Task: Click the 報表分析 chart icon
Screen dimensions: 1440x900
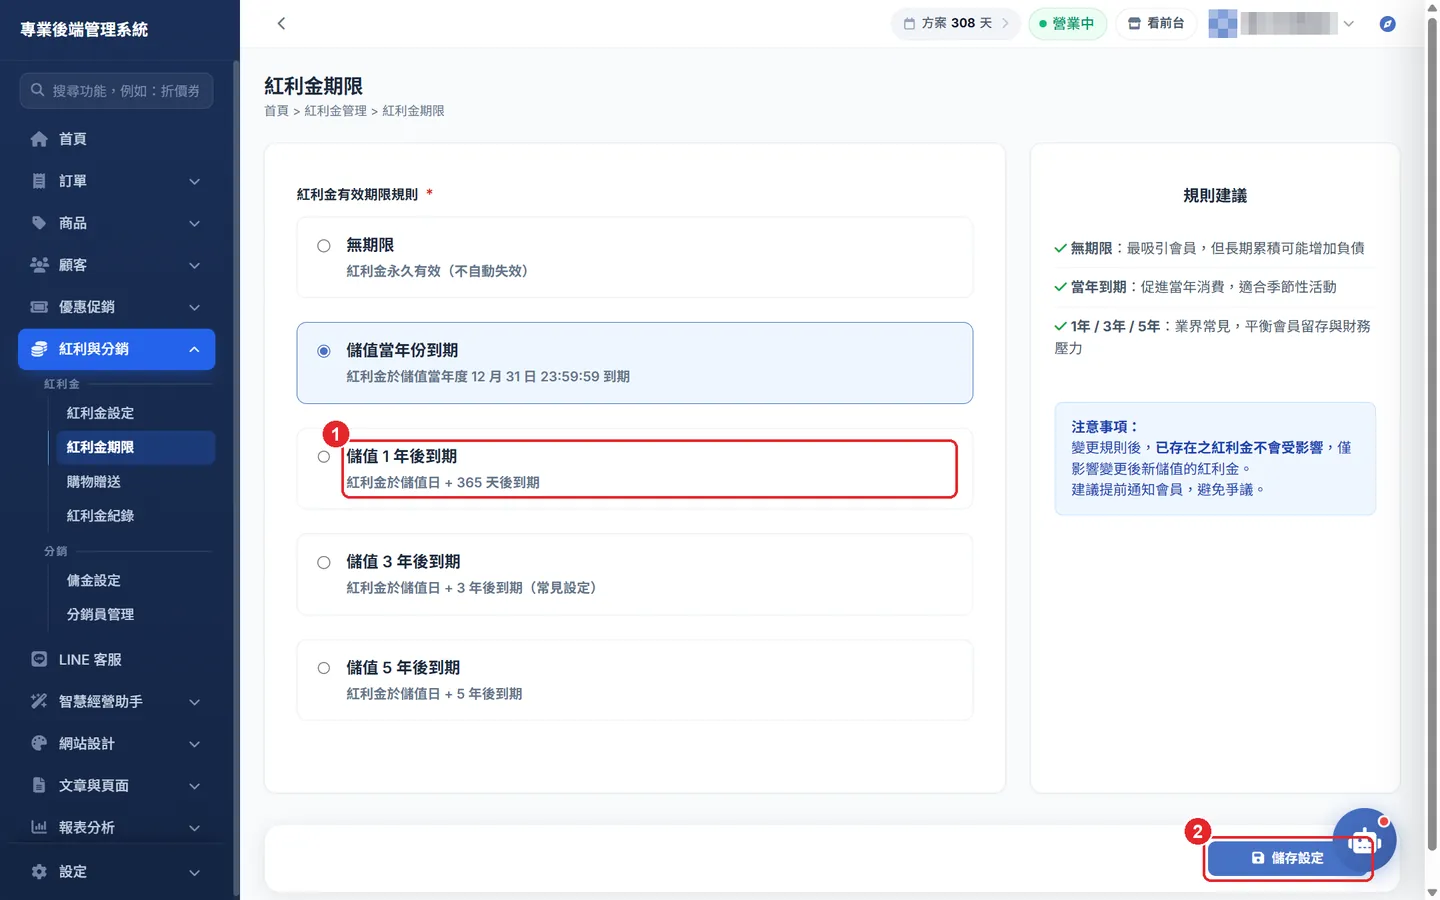Action: click(x=39, y=828)
